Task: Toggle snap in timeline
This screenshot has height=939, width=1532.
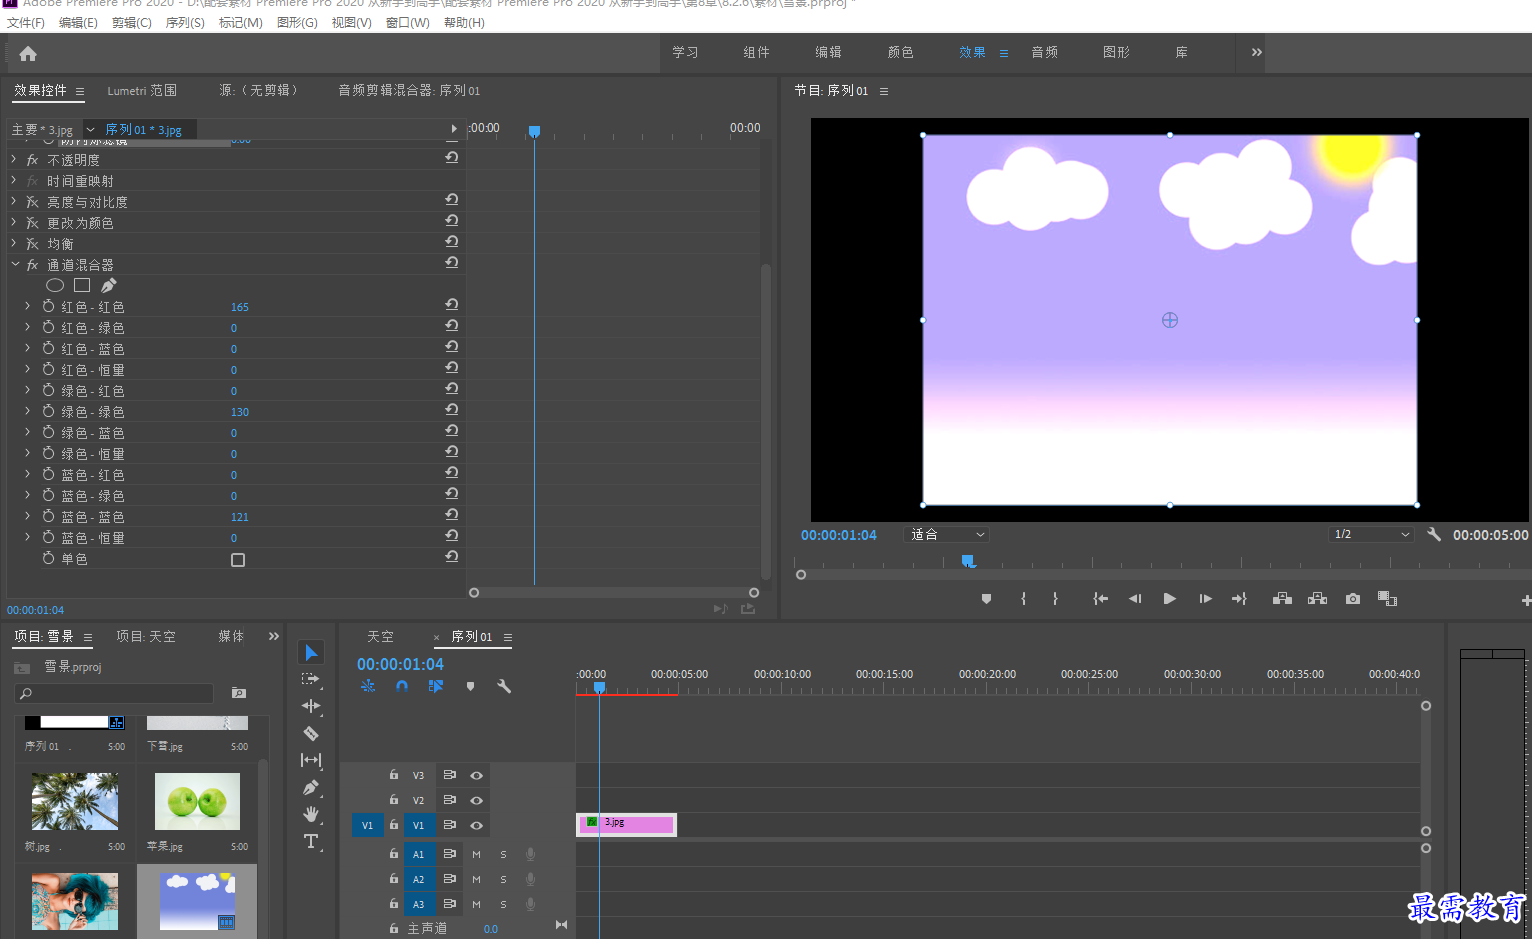Action: pos(402,686)
